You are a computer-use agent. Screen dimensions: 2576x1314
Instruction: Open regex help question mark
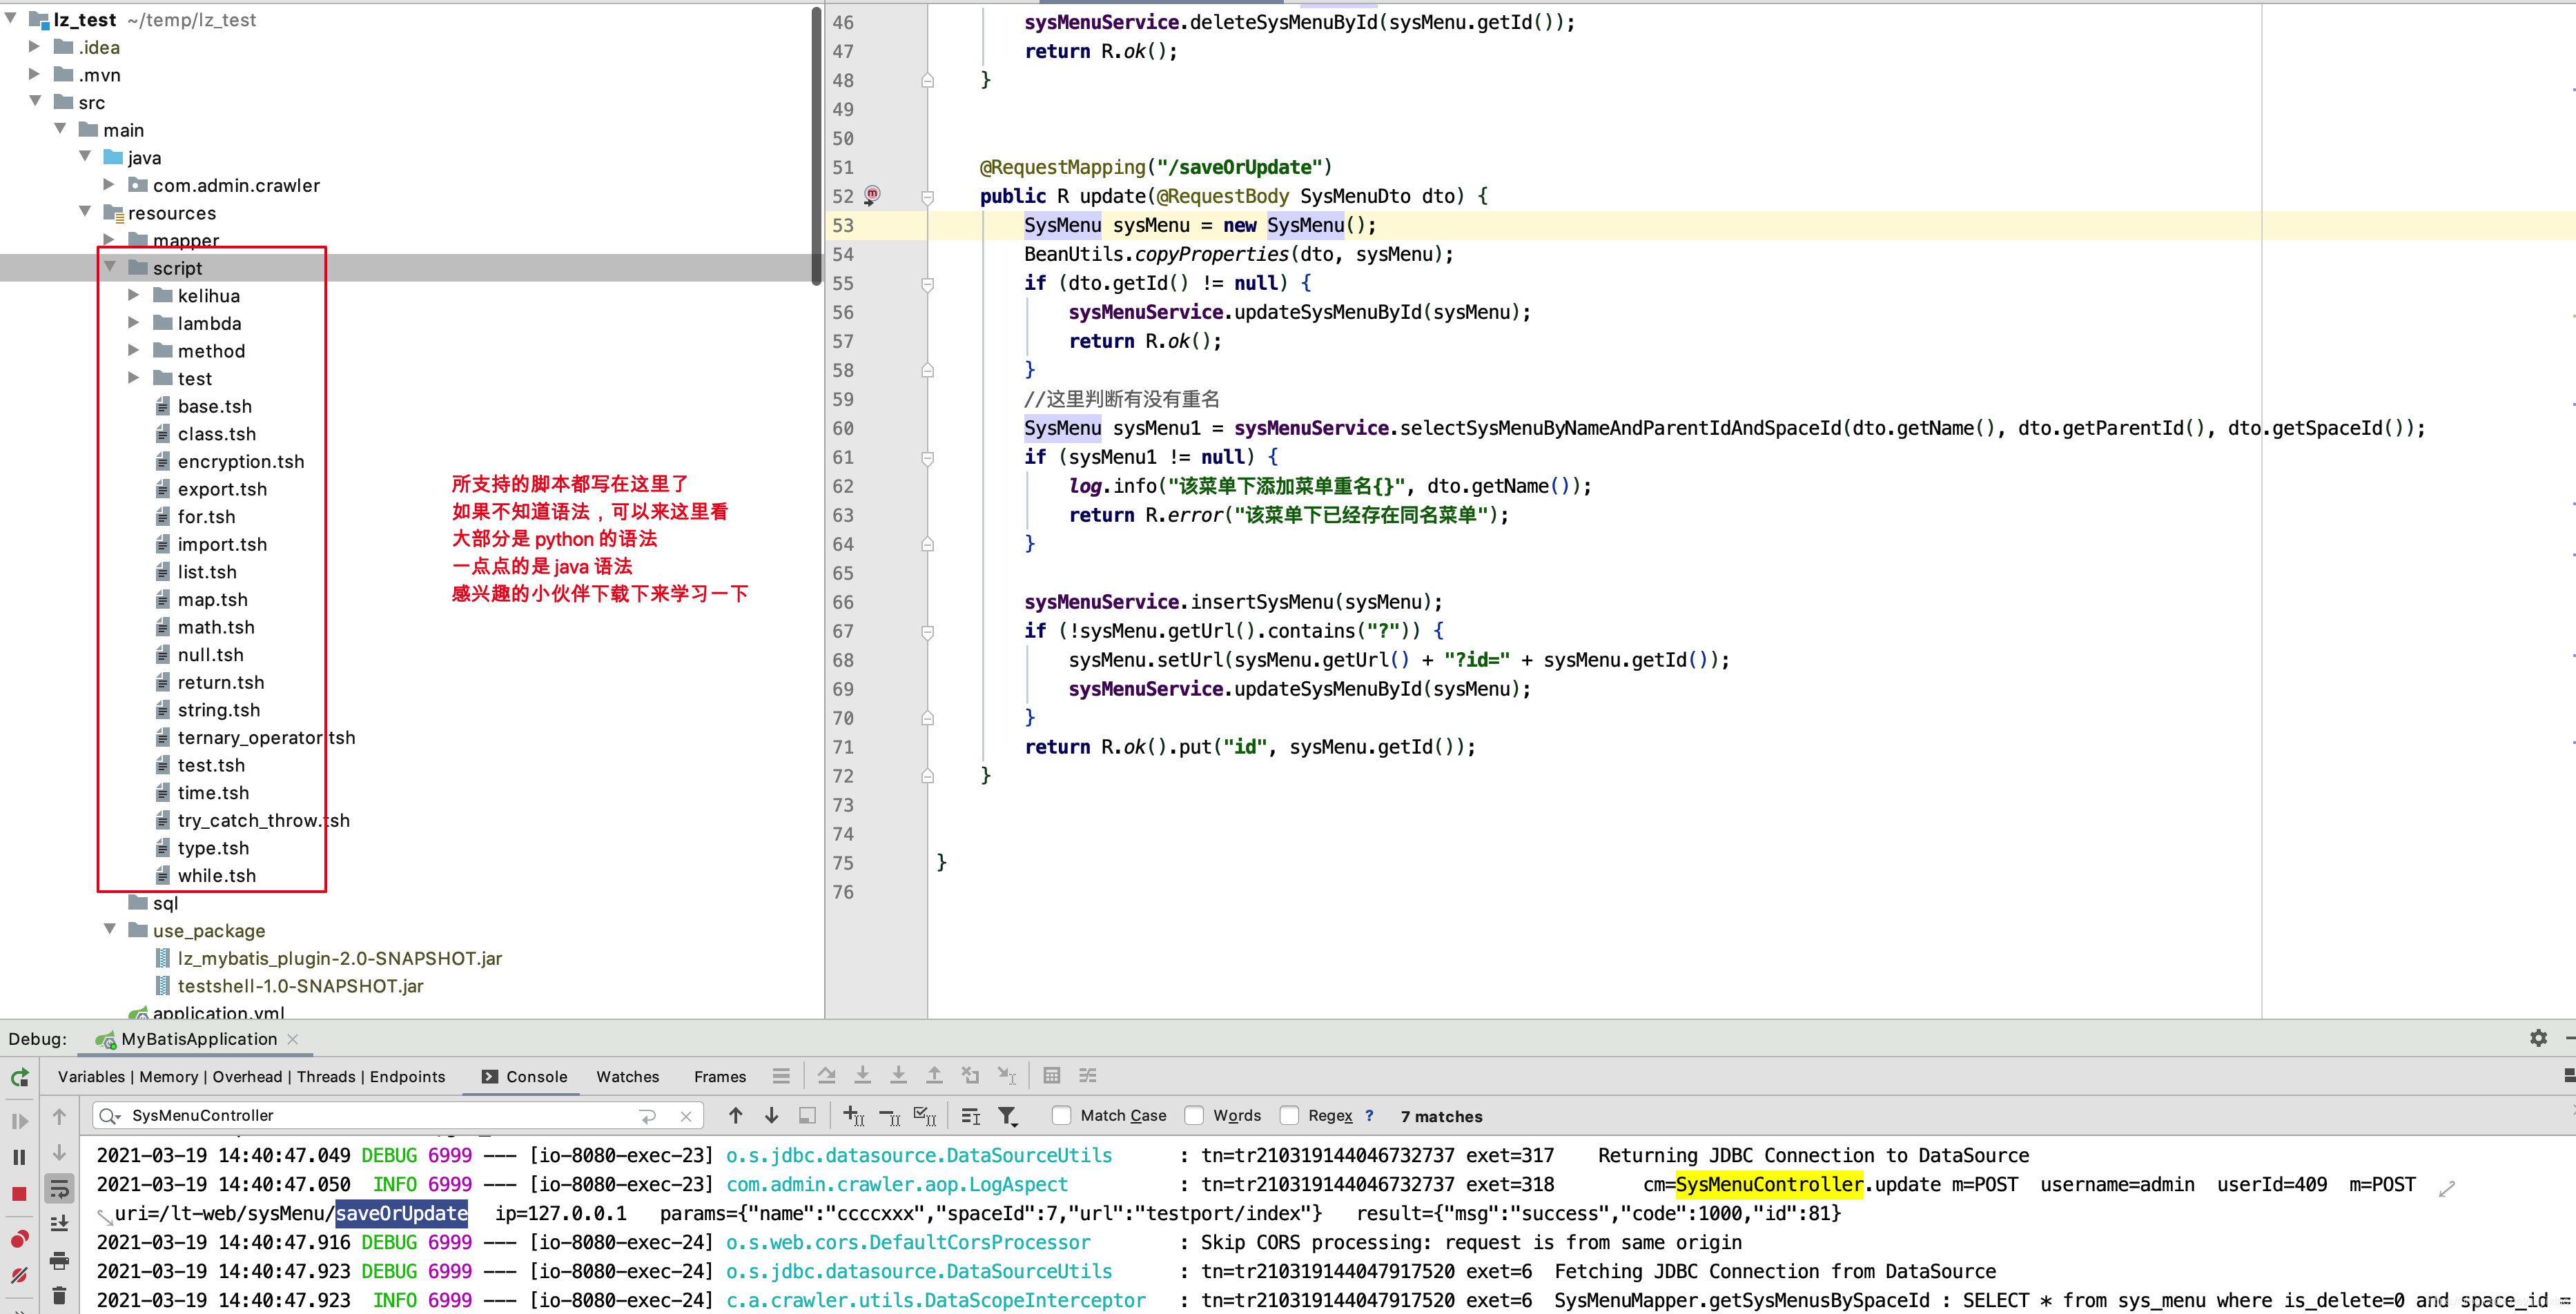click(1369, 1115)
